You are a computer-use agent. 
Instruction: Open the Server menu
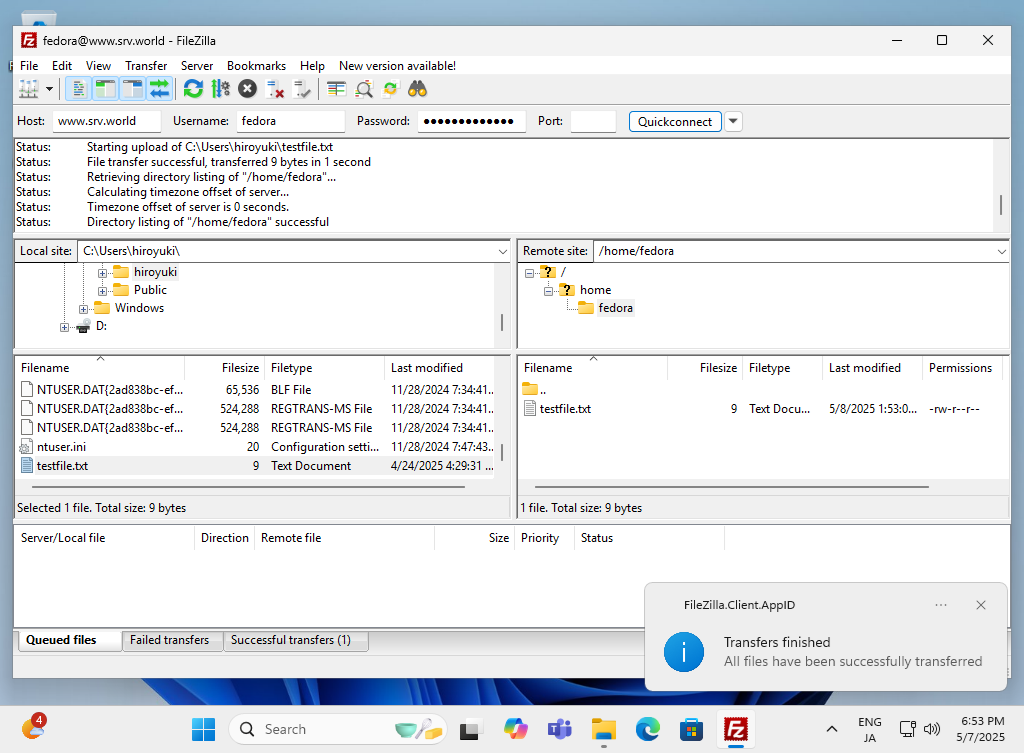tap(197, 66)
